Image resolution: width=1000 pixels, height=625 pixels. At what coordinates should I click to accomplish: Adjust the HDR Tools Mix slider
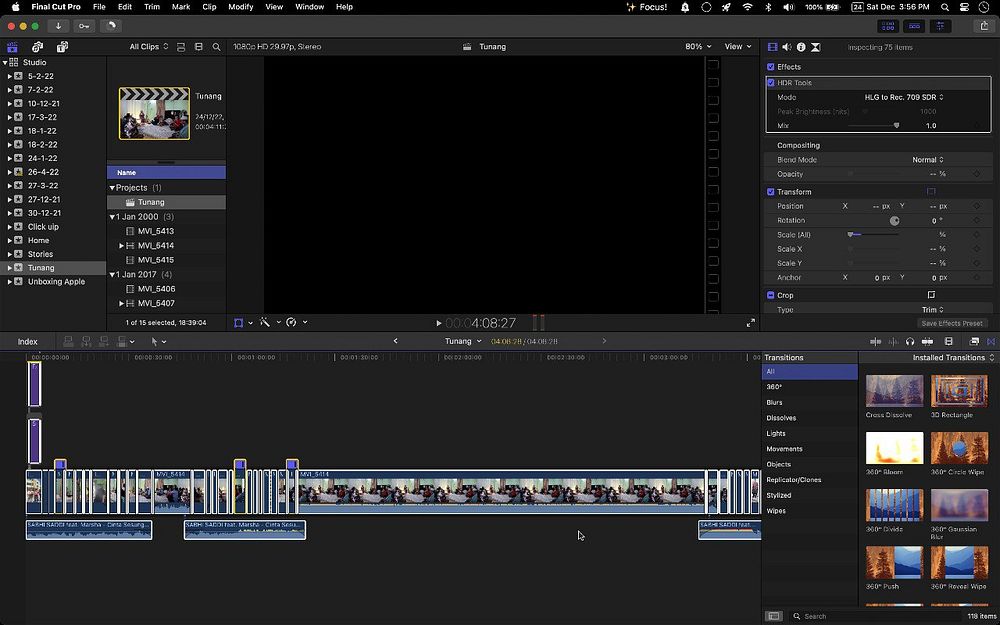coord(896,126)
